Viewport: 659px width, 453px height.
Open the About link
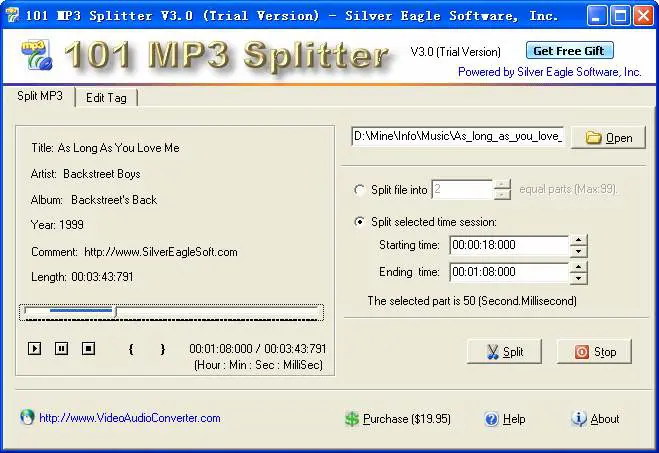pos(605,419)
